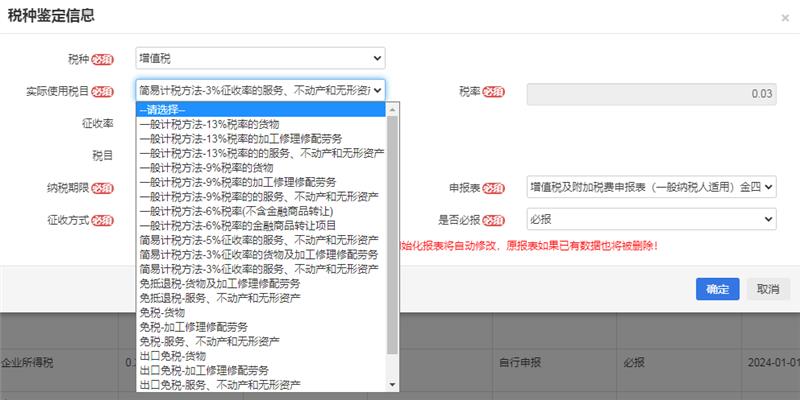Choose the 出口免税-货物 option
The image size is (800, 400).
(174, 355)
